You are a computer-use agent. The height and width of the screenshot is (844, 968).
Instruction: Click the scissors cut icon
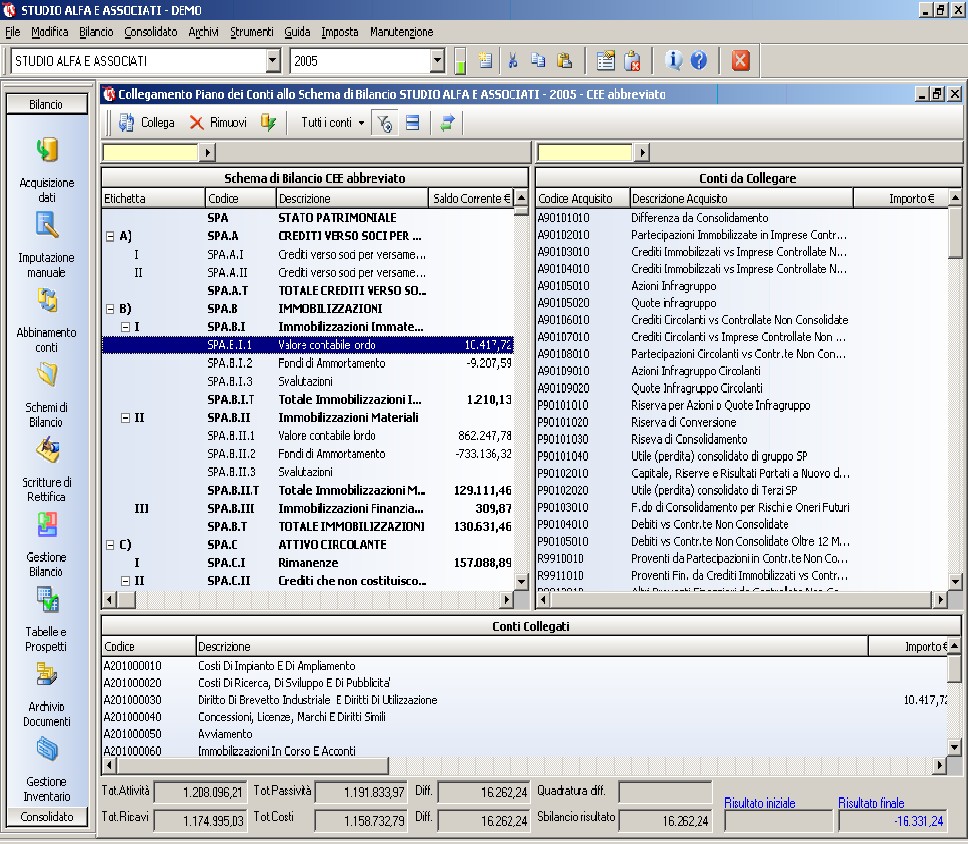(x=513, y=61)
